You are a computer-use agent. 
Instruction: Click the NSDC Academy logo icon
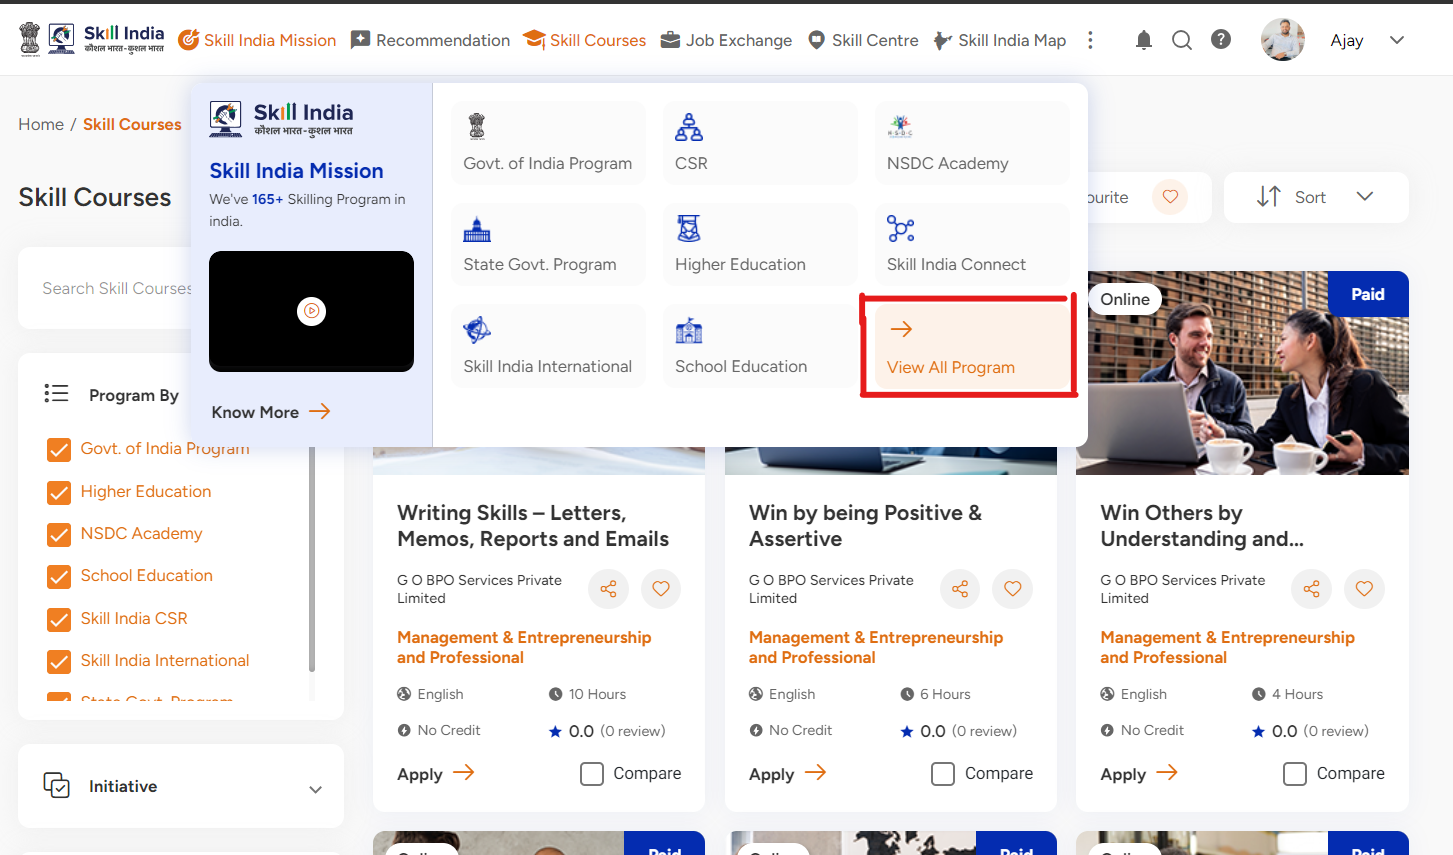click(900, 126)
